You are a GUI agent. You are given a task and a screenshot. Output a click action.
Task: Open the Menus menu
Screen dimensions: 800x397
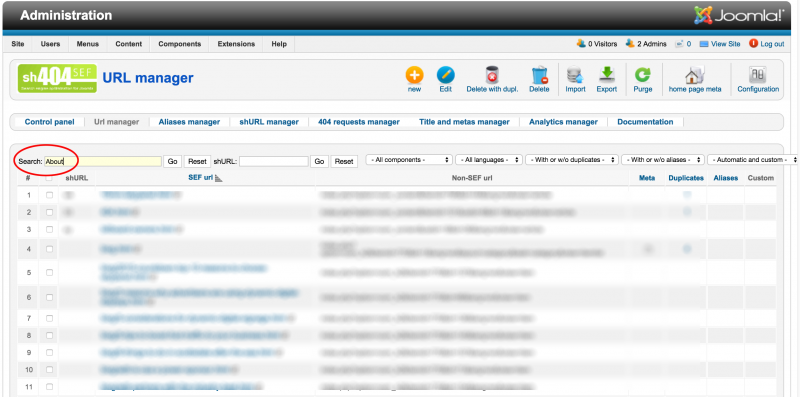88,44
